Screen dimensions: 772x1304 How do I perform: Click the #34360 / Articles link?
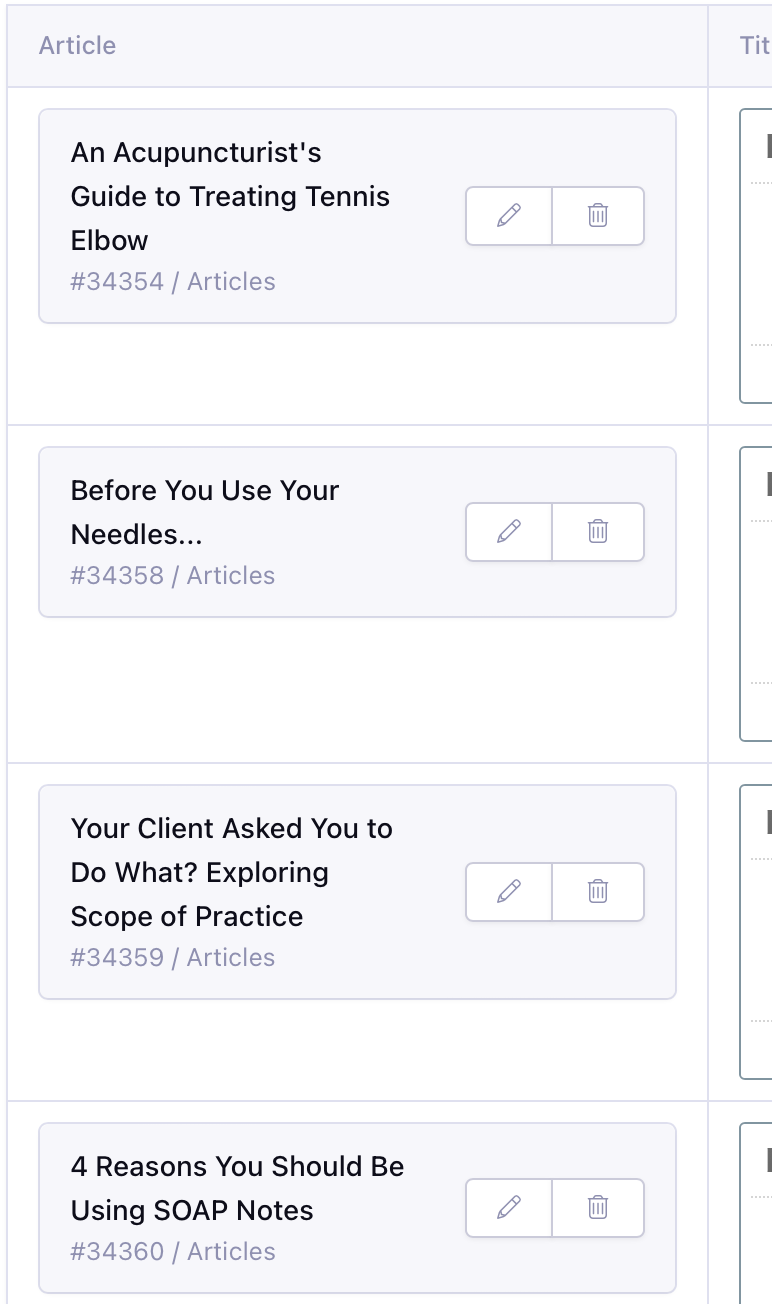click(x=172, y=1251)
